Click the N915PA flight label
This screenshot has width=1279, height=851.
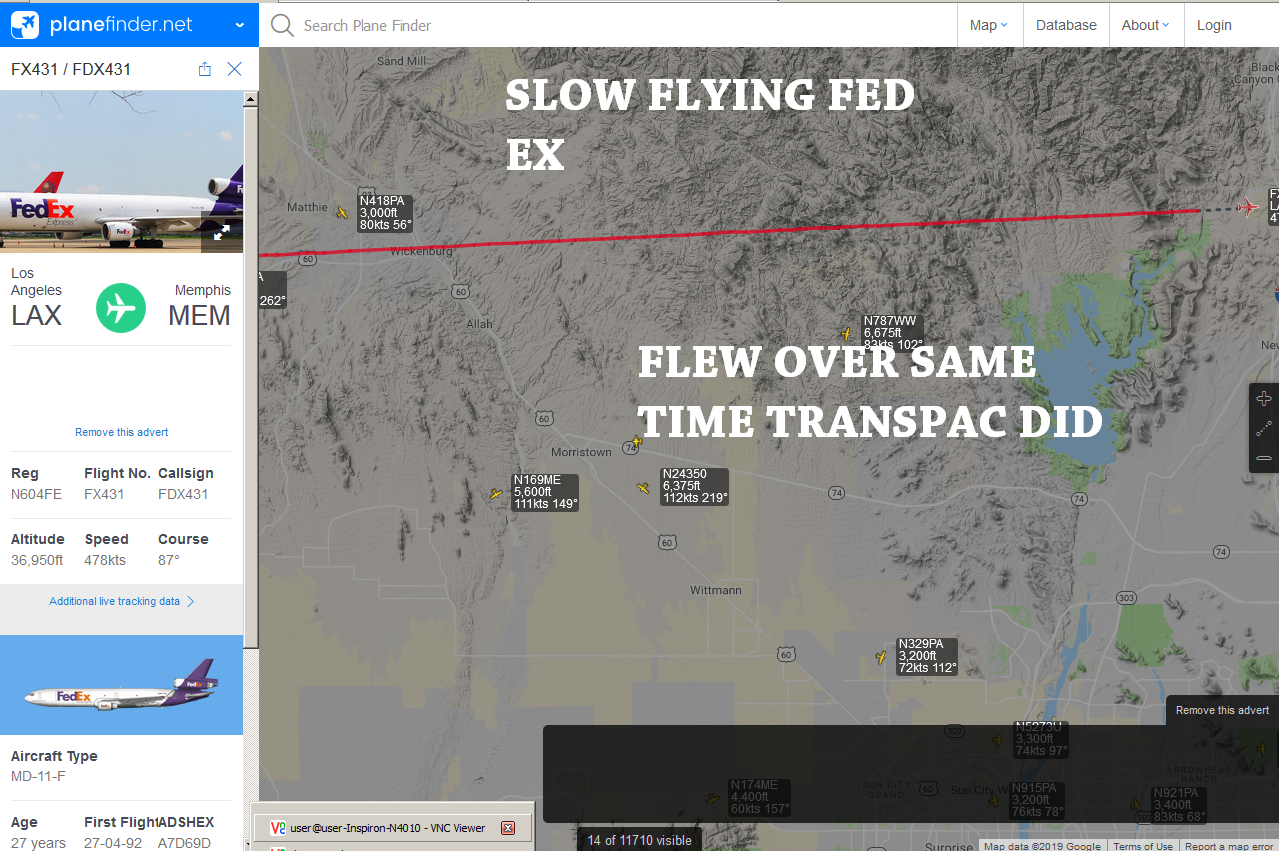click(x=1036, y=800)
